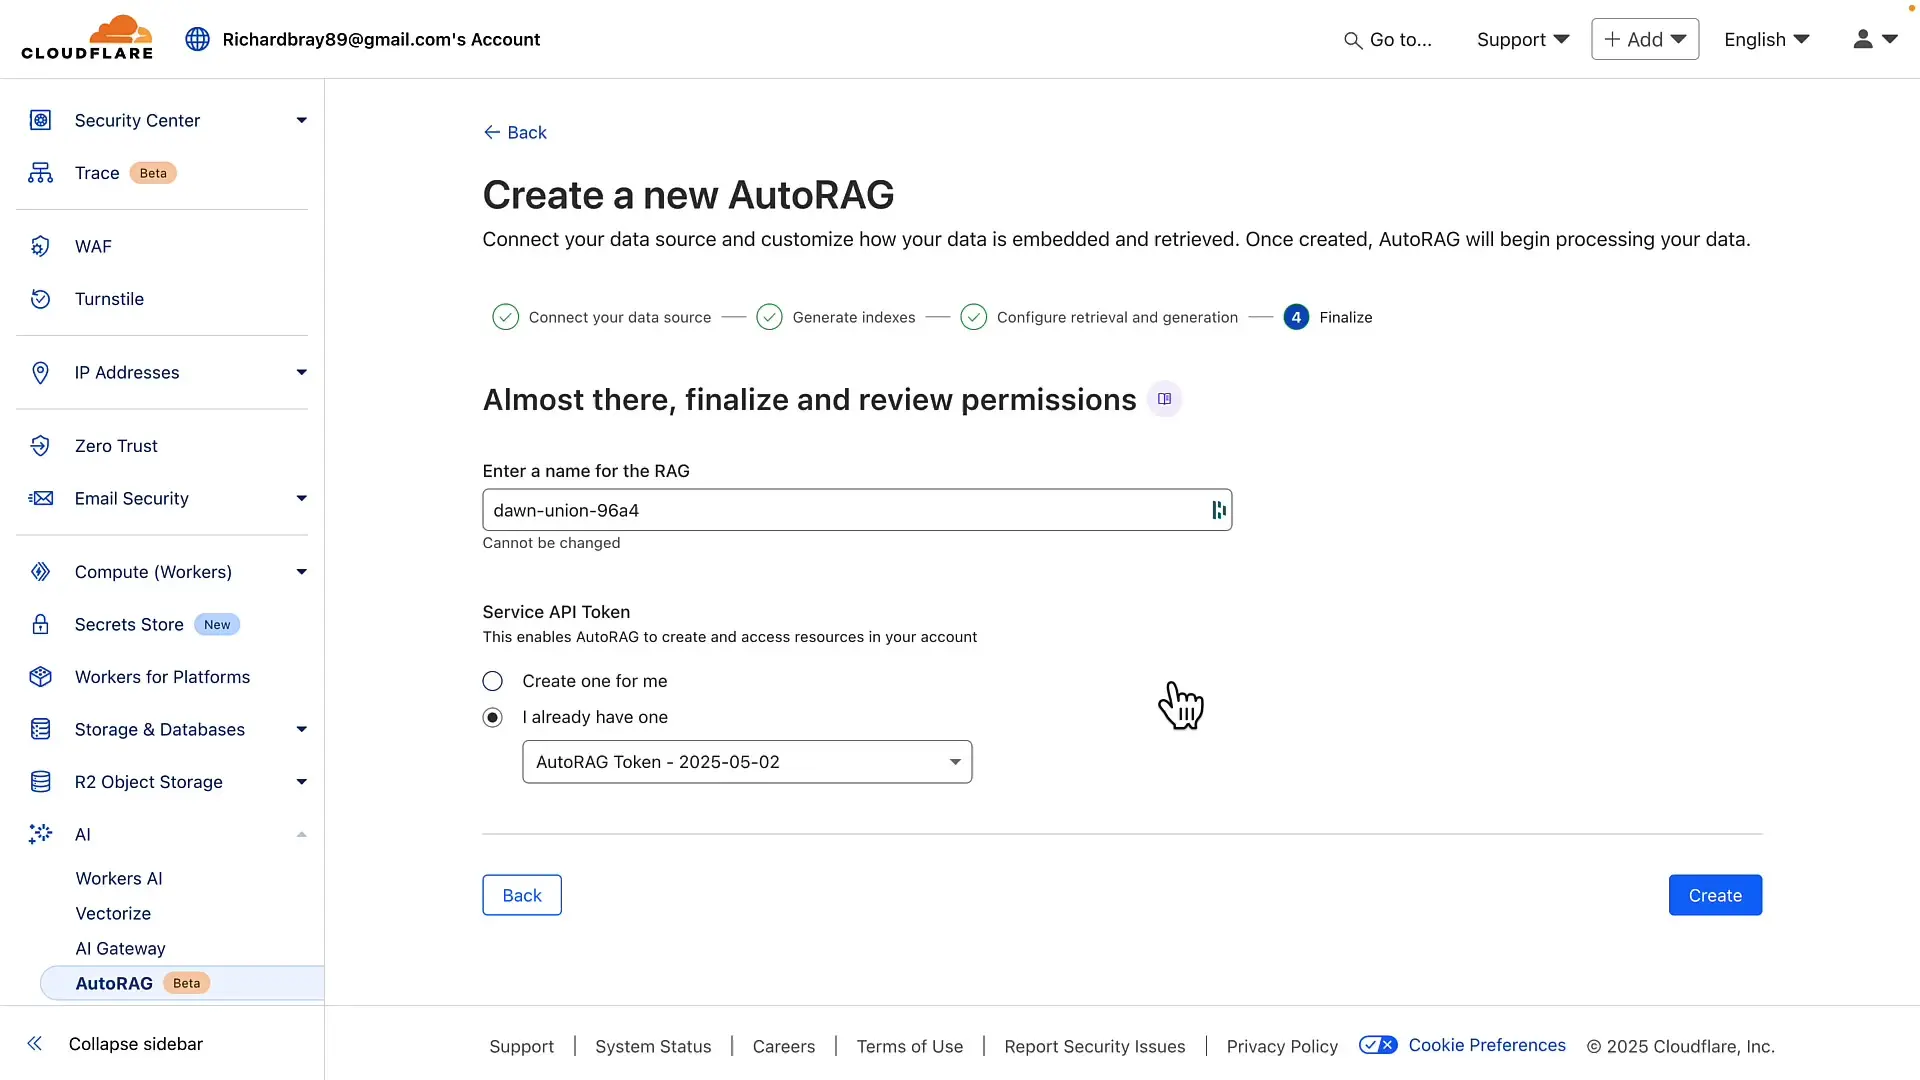Viewport: 1920px width, 1080px height.
Task: Open the English language dropdown
Action: click(x=1767, y=39)
